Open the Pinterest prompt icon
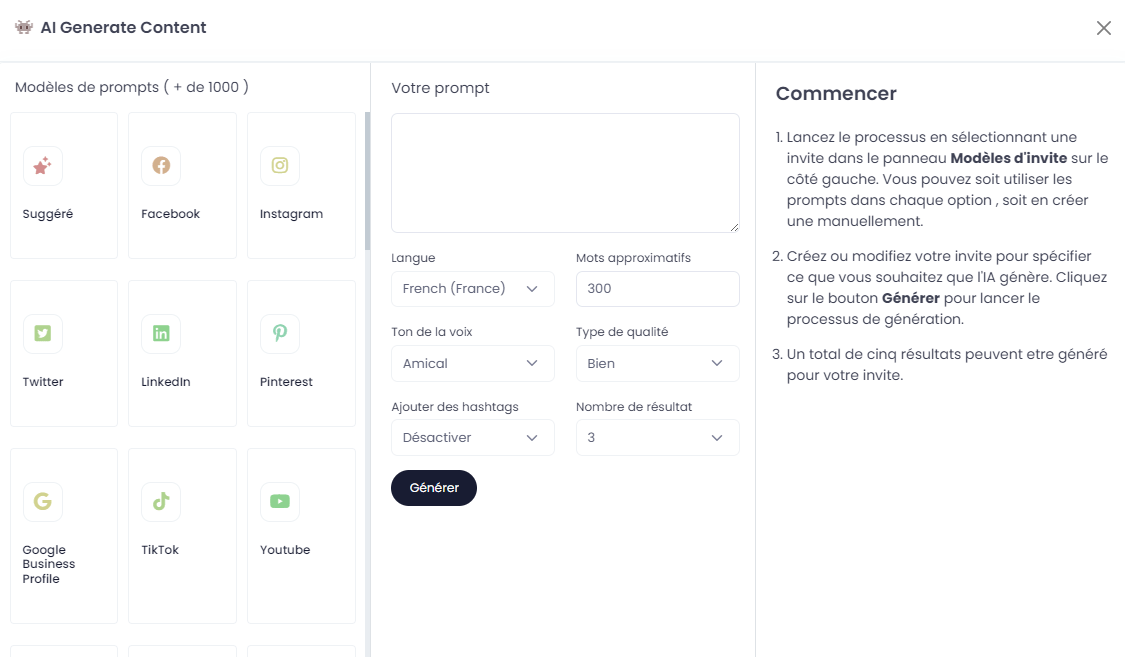The image size is (1125, 657). 280,334
